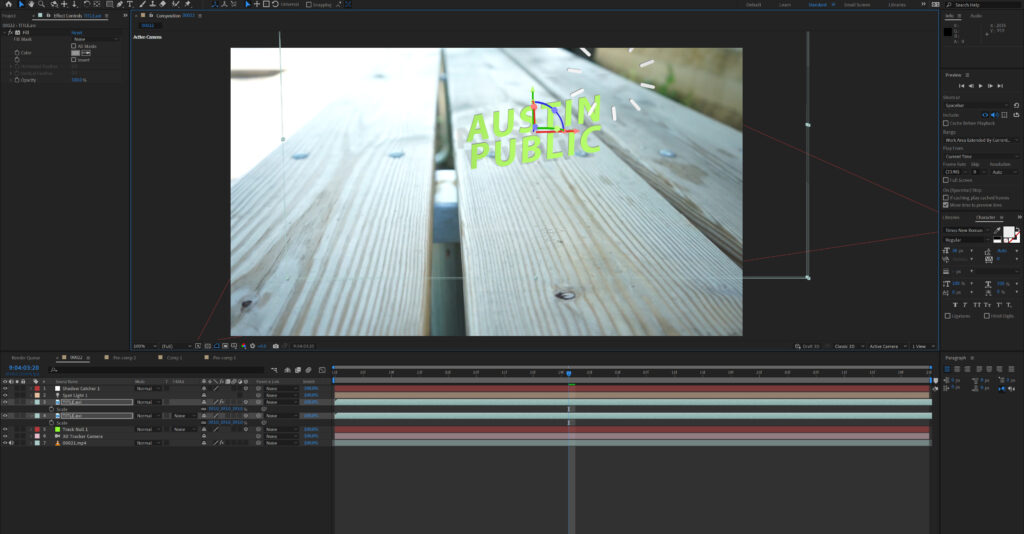
Task: Open Range dropdown in Preview panel
Action: pyautogui.click(x=981, y=140)
